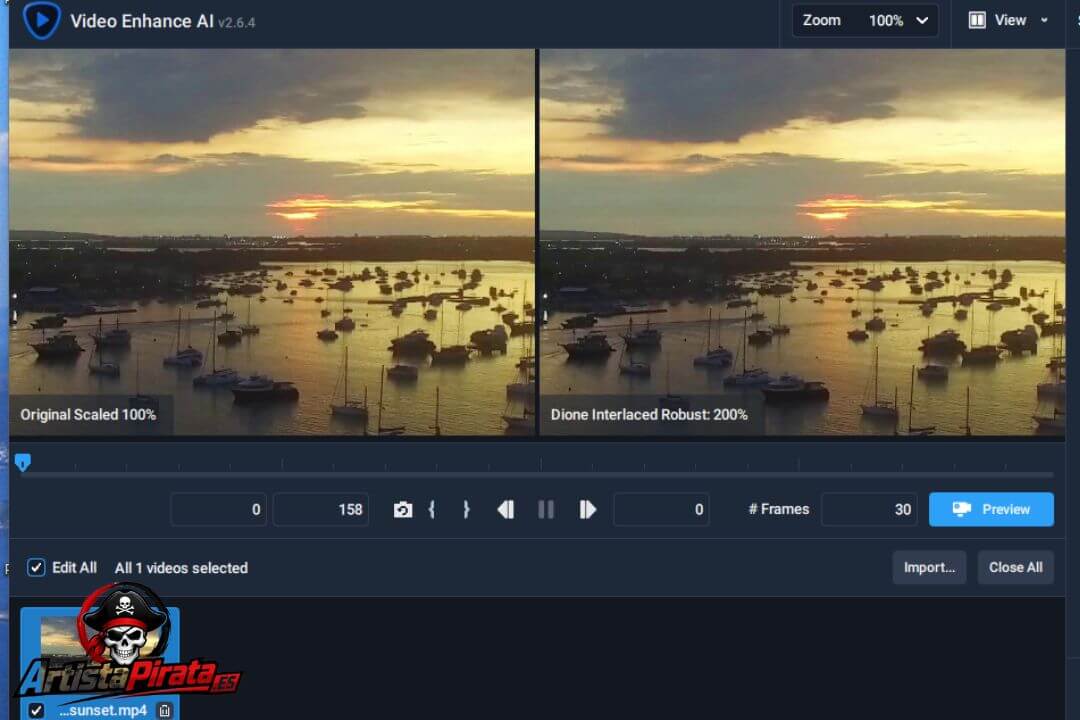Toggle the Edit All checkbox
The image size is (1080, 720).
tap(36, 568)
